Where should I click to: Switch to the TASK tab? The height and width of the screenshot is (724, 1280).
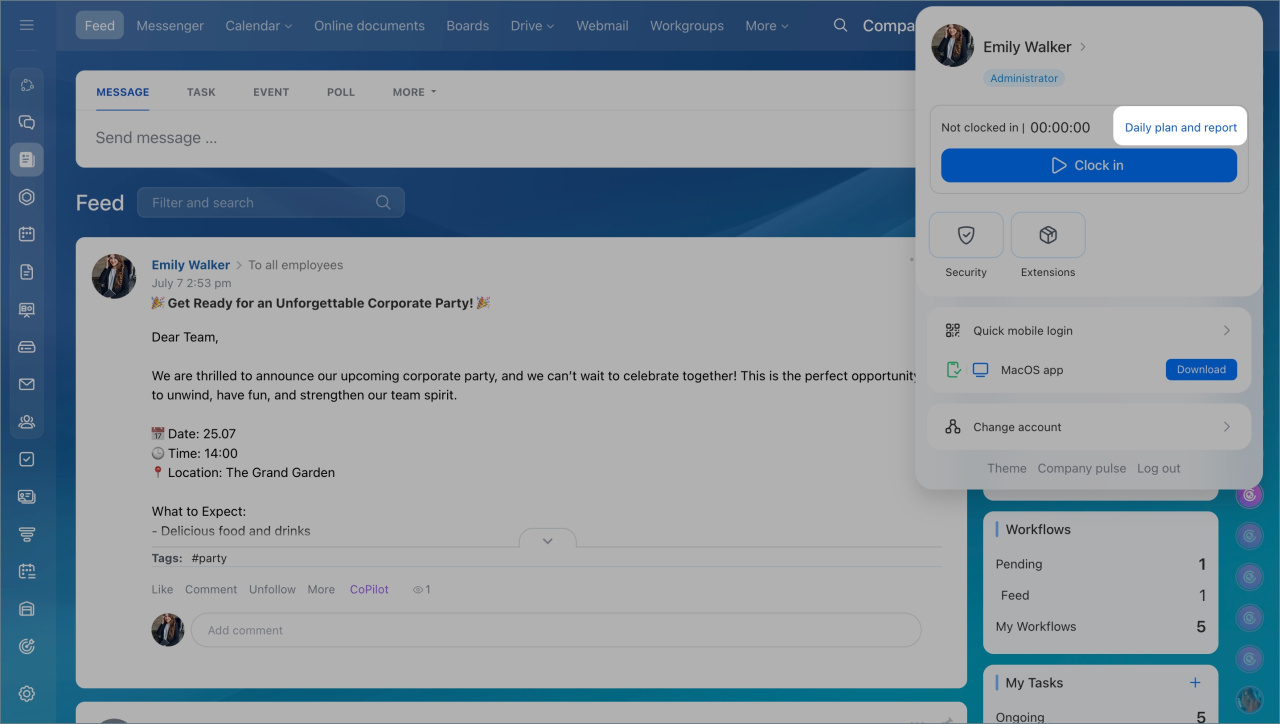(x=201, y=92)
